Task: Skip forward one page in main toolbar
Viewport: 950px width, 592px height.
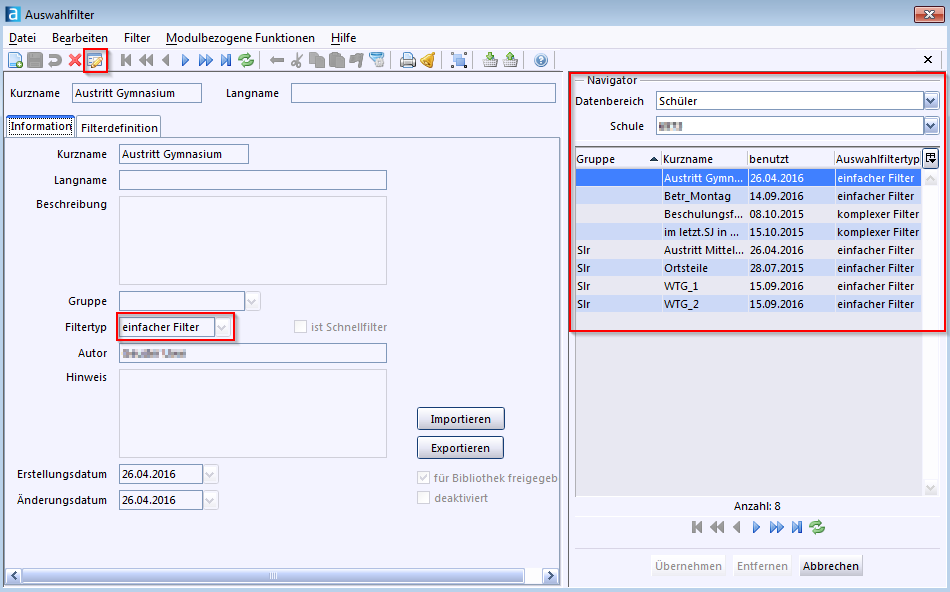Action: pos(205,60)
